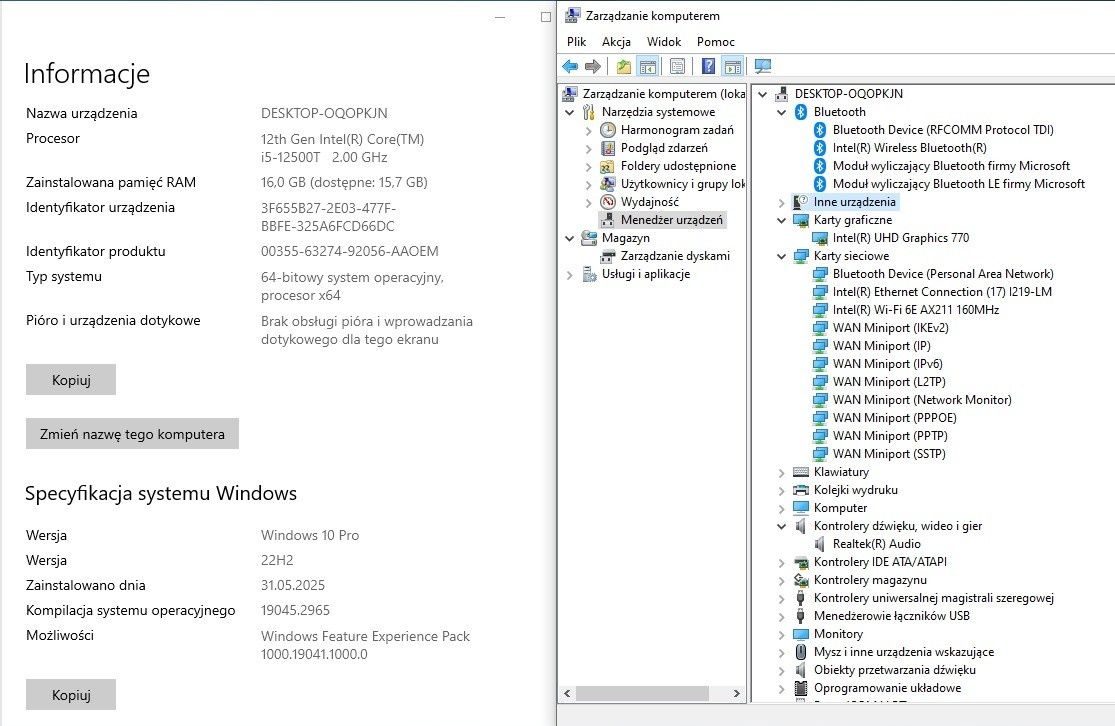1115x726 pixels.
Task: Click the scan for hardware changes monitor icon
Action: click(763, 67)
